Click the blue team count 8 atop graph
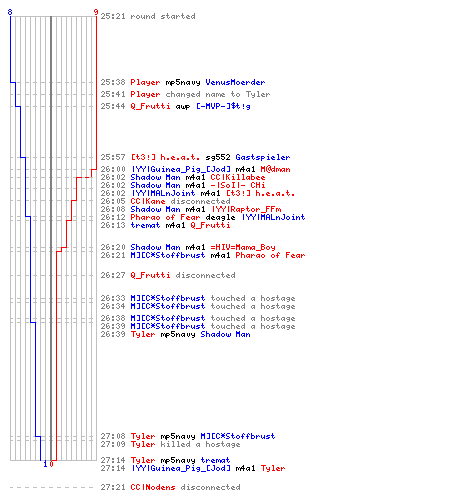The height and width of the screenshot is (500, 450). pyautogui.click(x=10, y=12)
